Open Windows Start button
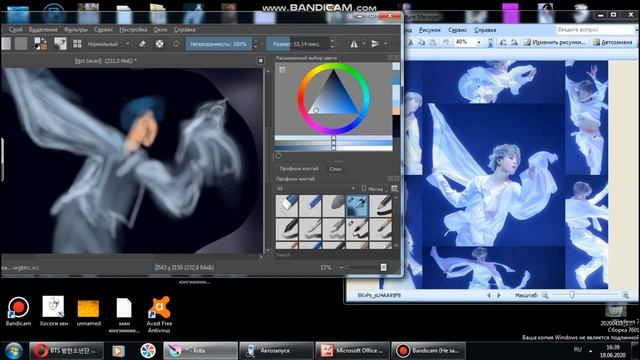 click(x=13, y=351)
